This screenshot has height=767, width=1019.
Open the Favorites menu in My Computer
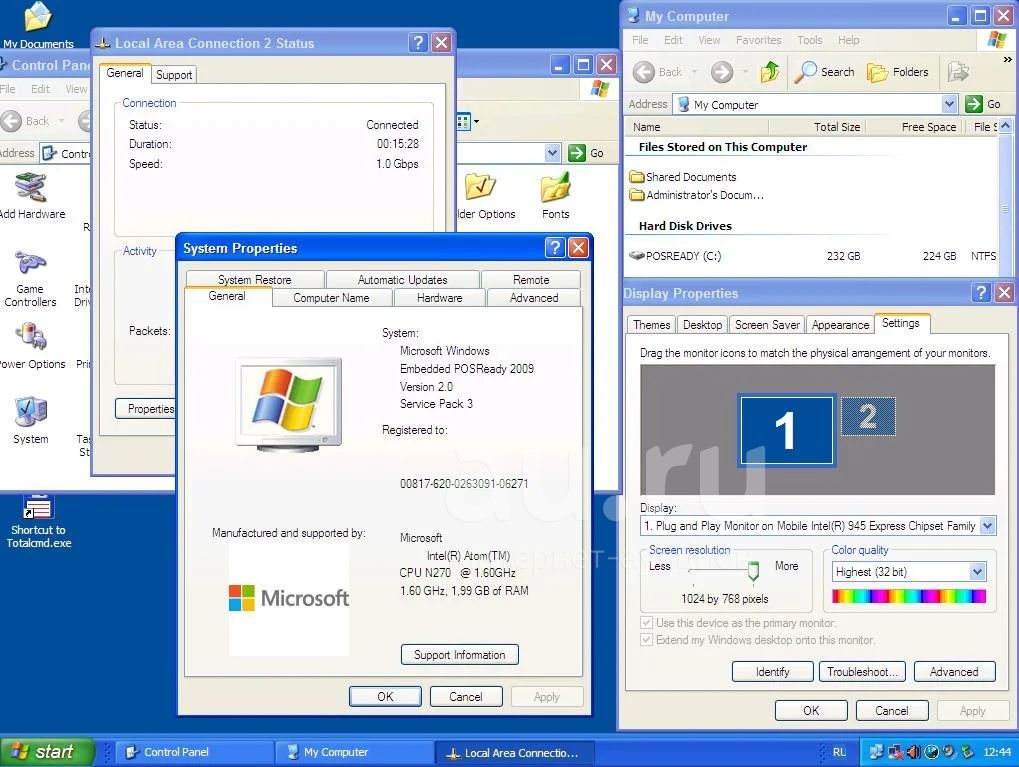758,40
